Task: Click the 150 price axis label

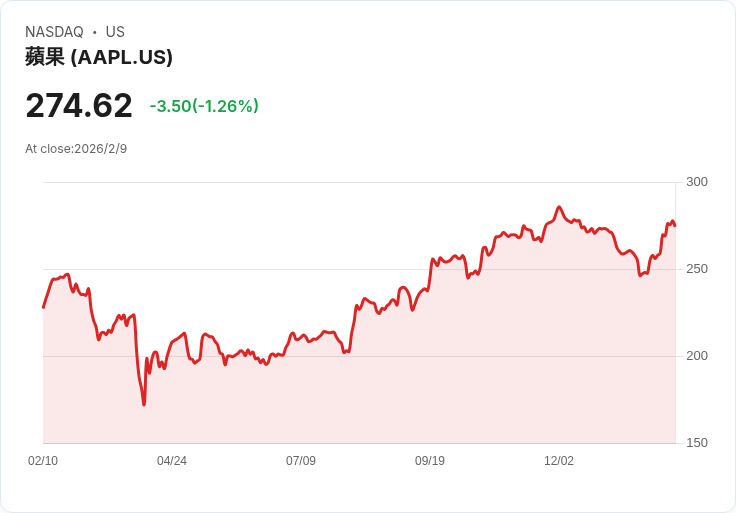Action: [697, 443]
